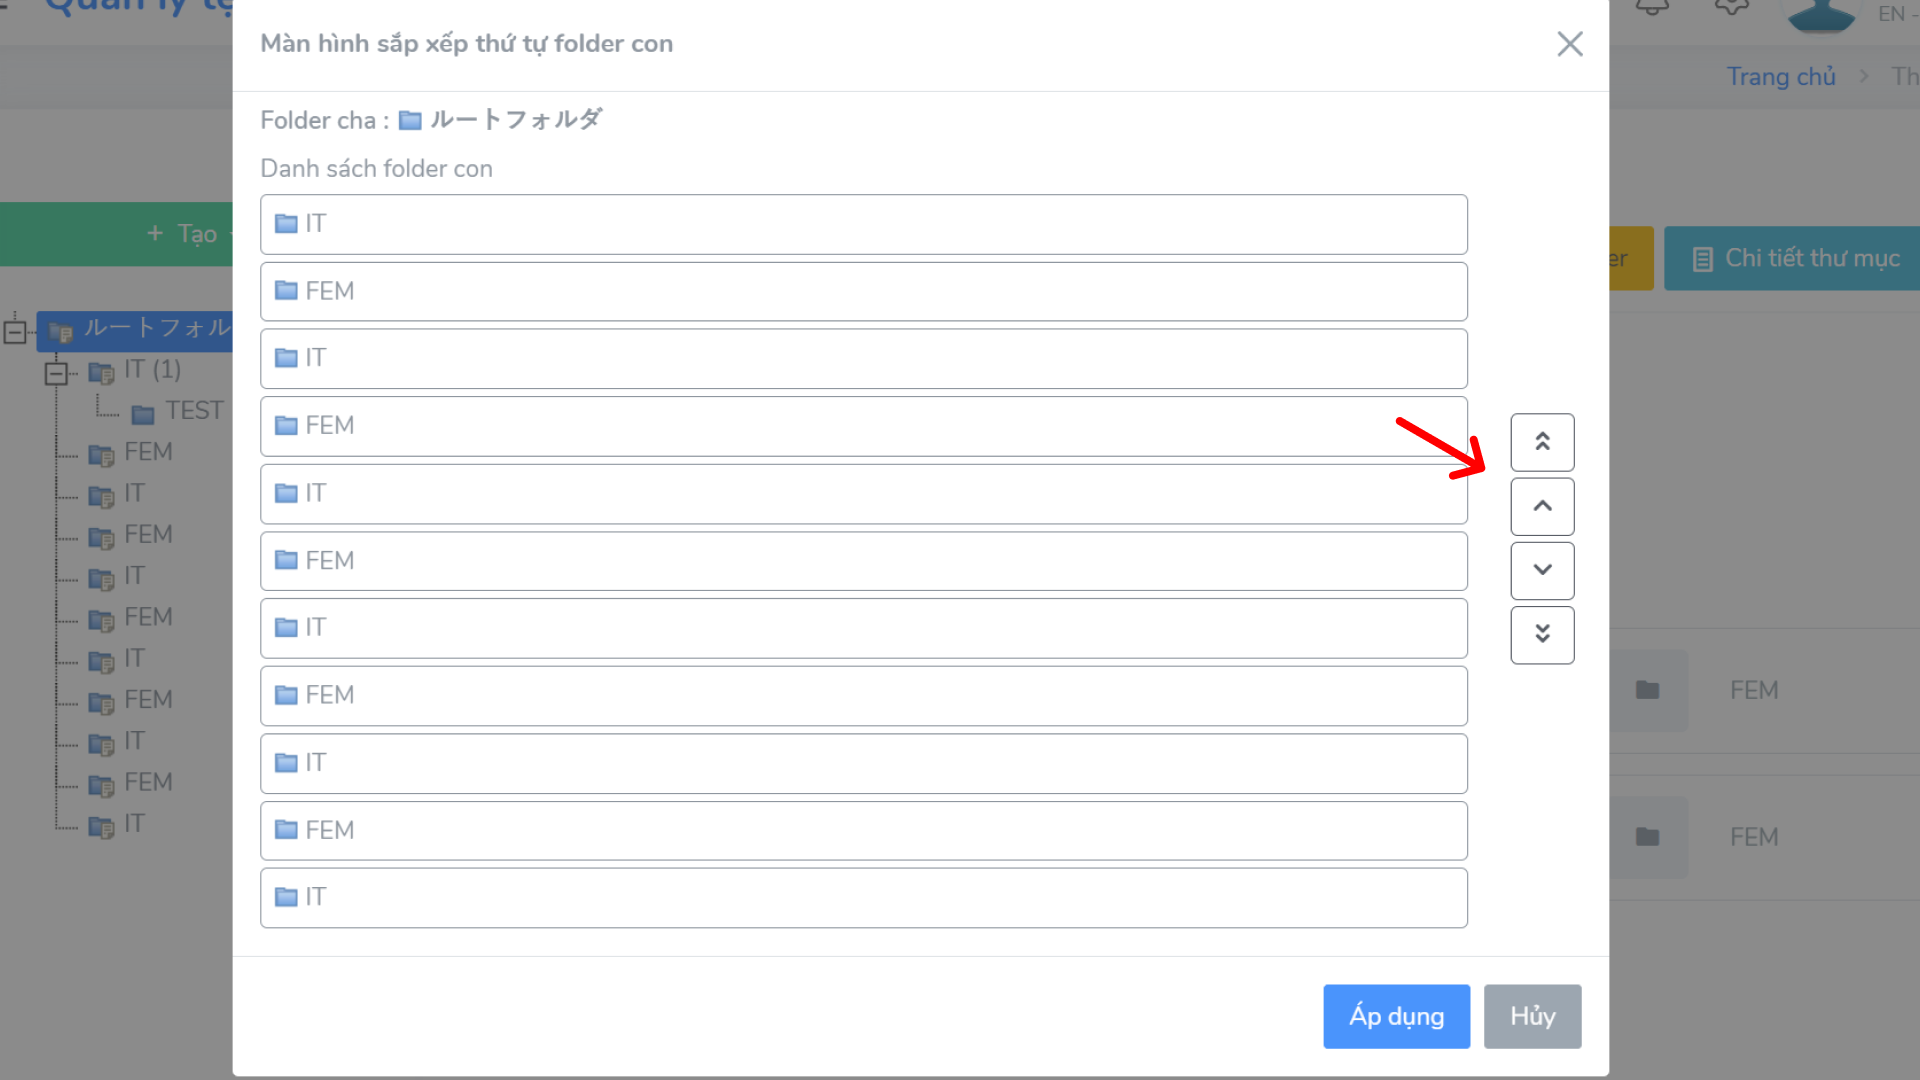
Task: Click the move-to-bottom double chevron button
Action: tap(1542, 634)
